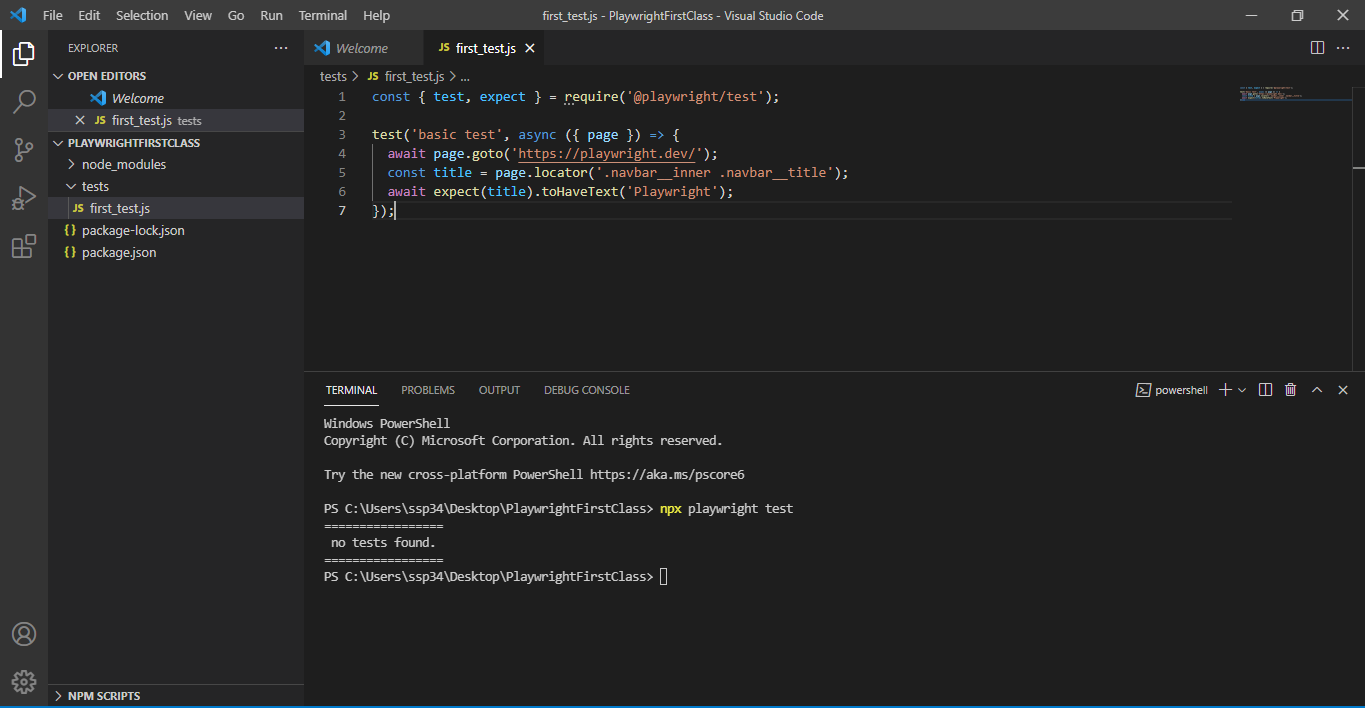
Task: Open the Extensions view
Action: coord(24,246)
